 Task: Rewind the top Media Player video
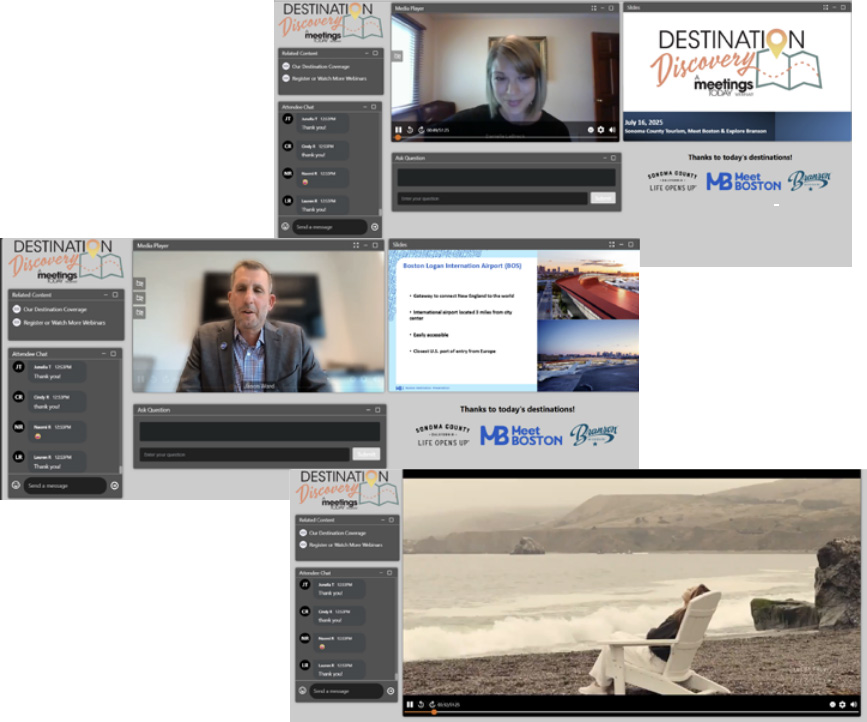pyautogui.click(x=409, y=130)
